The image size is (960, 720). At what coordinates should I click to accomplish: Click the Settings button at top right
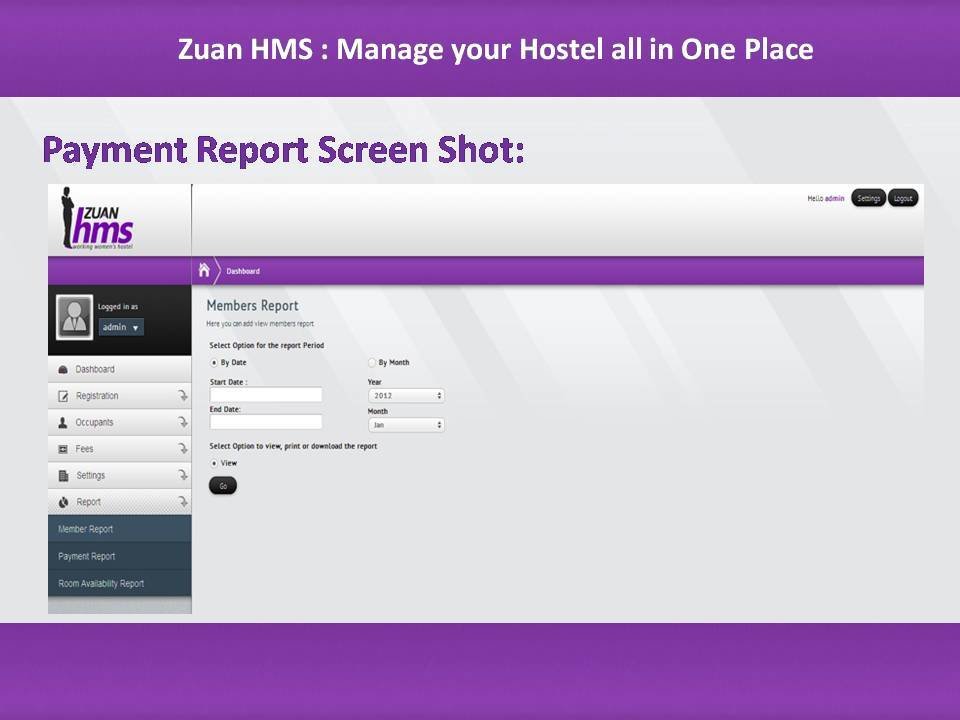[x=868, y=198]
